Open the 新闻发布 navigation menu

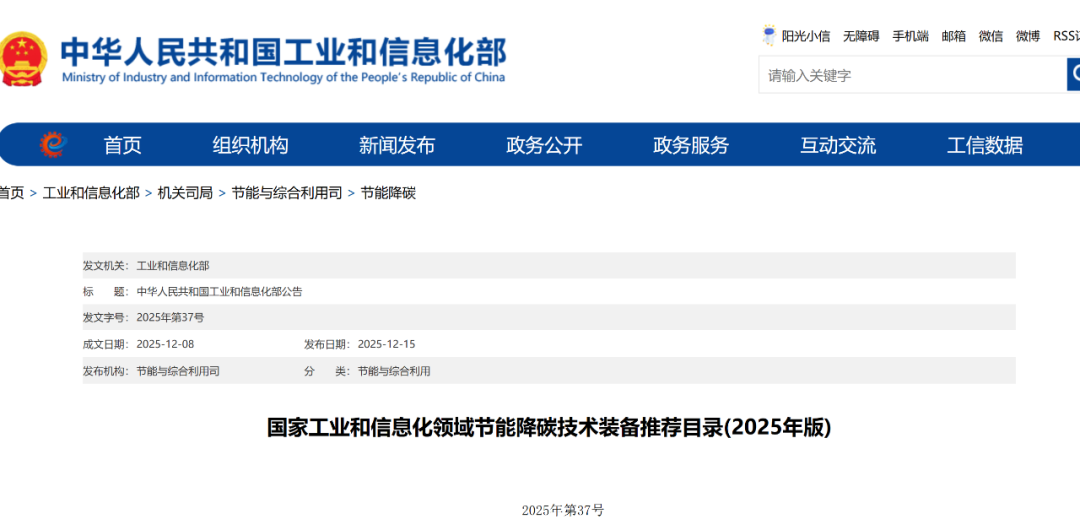[397, 145]
